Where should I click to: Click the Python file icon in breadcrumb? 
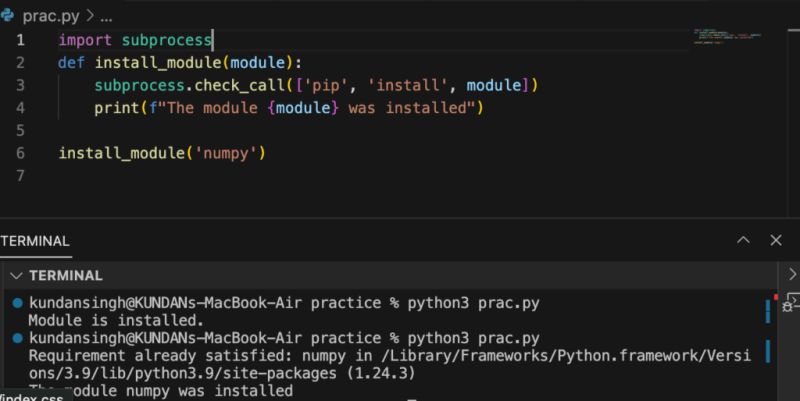7,16
